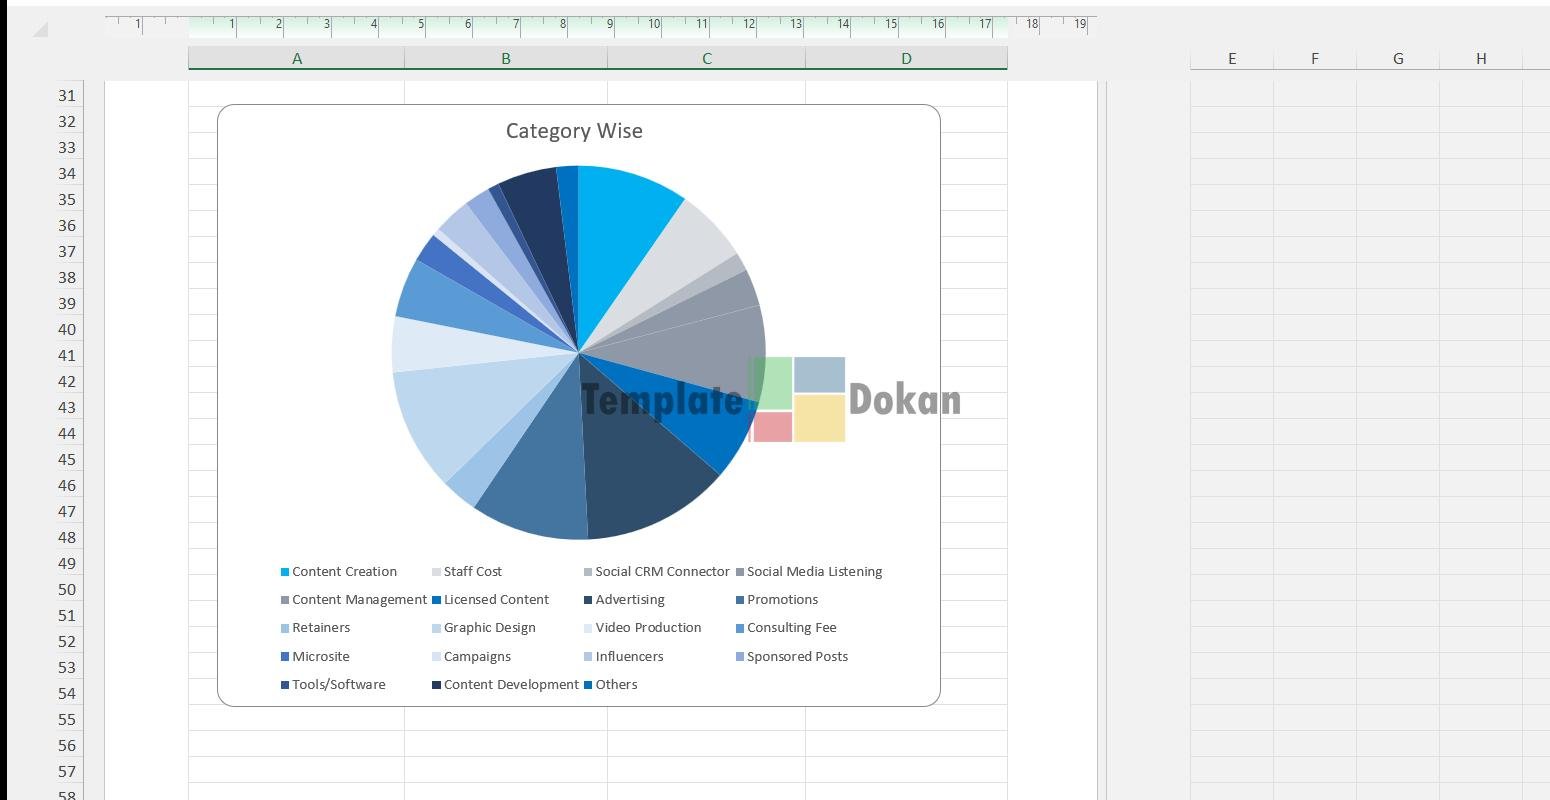1550x800 pixels.
Task: Select the Tools/Software legend entry
Action: (x=338, y=685)
